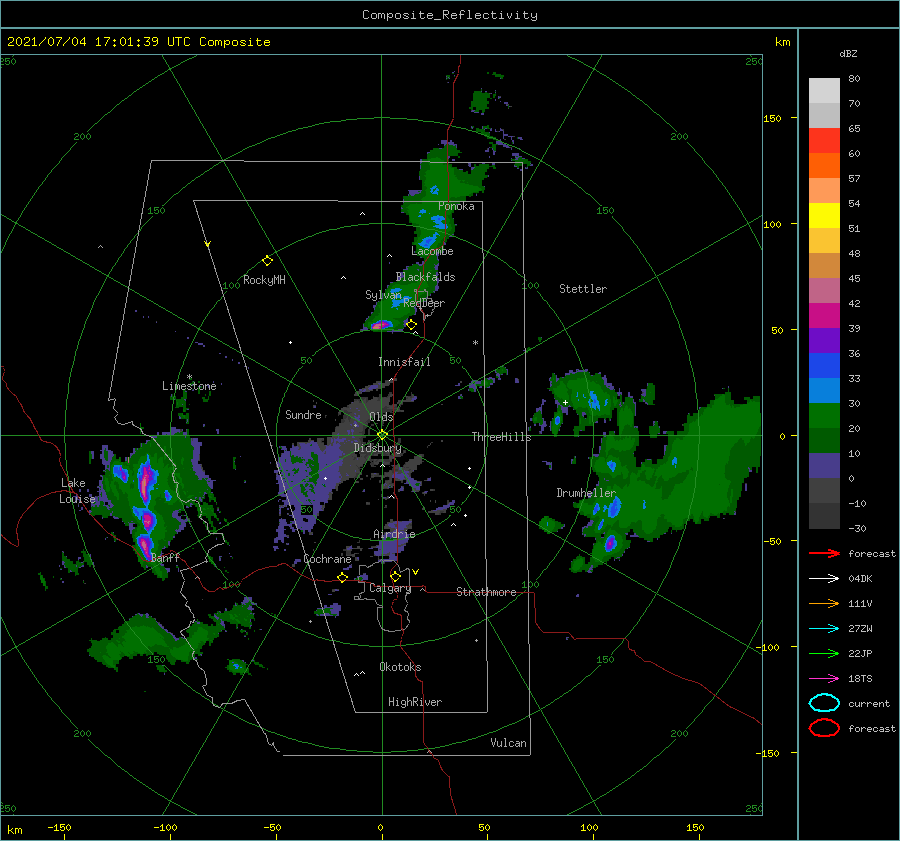Pick the bright yellow 51-54 dBZ swatch
Image resolution: width=900 pixels, height=841 pixels.
pyautogui.click(x=824, y=216)
